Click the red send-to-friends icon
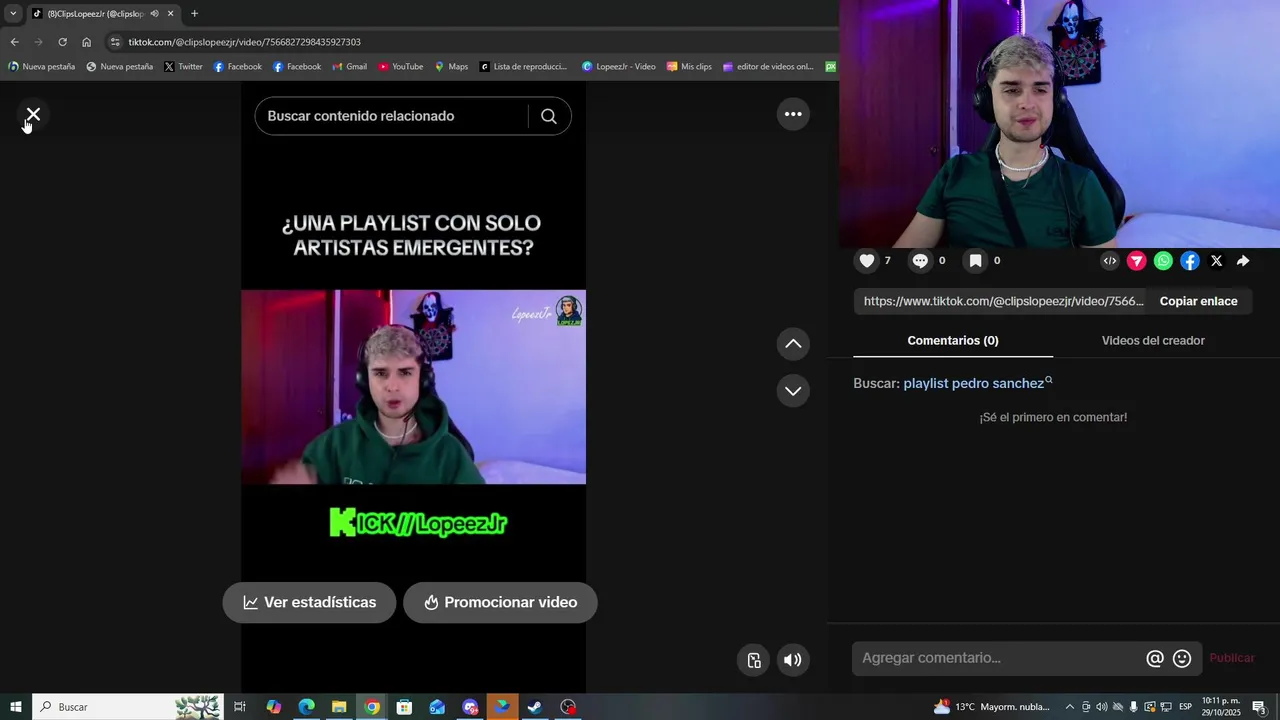The width and height of the screenshot is (1280, 720). tap(1137, 261)
